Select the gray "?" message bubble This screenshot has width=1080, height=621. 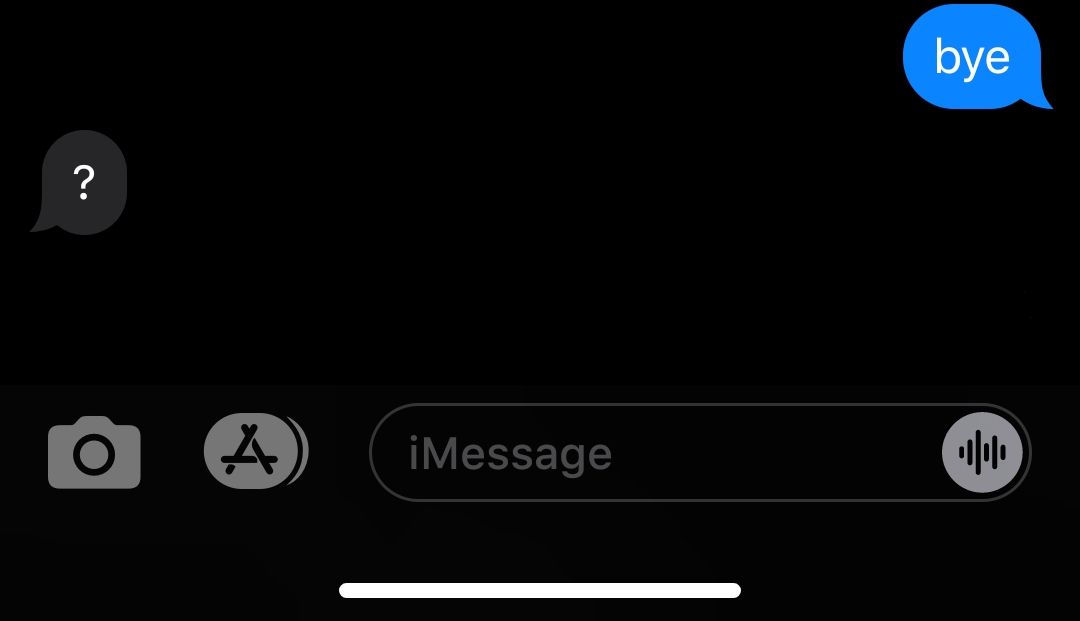(80, 182)
